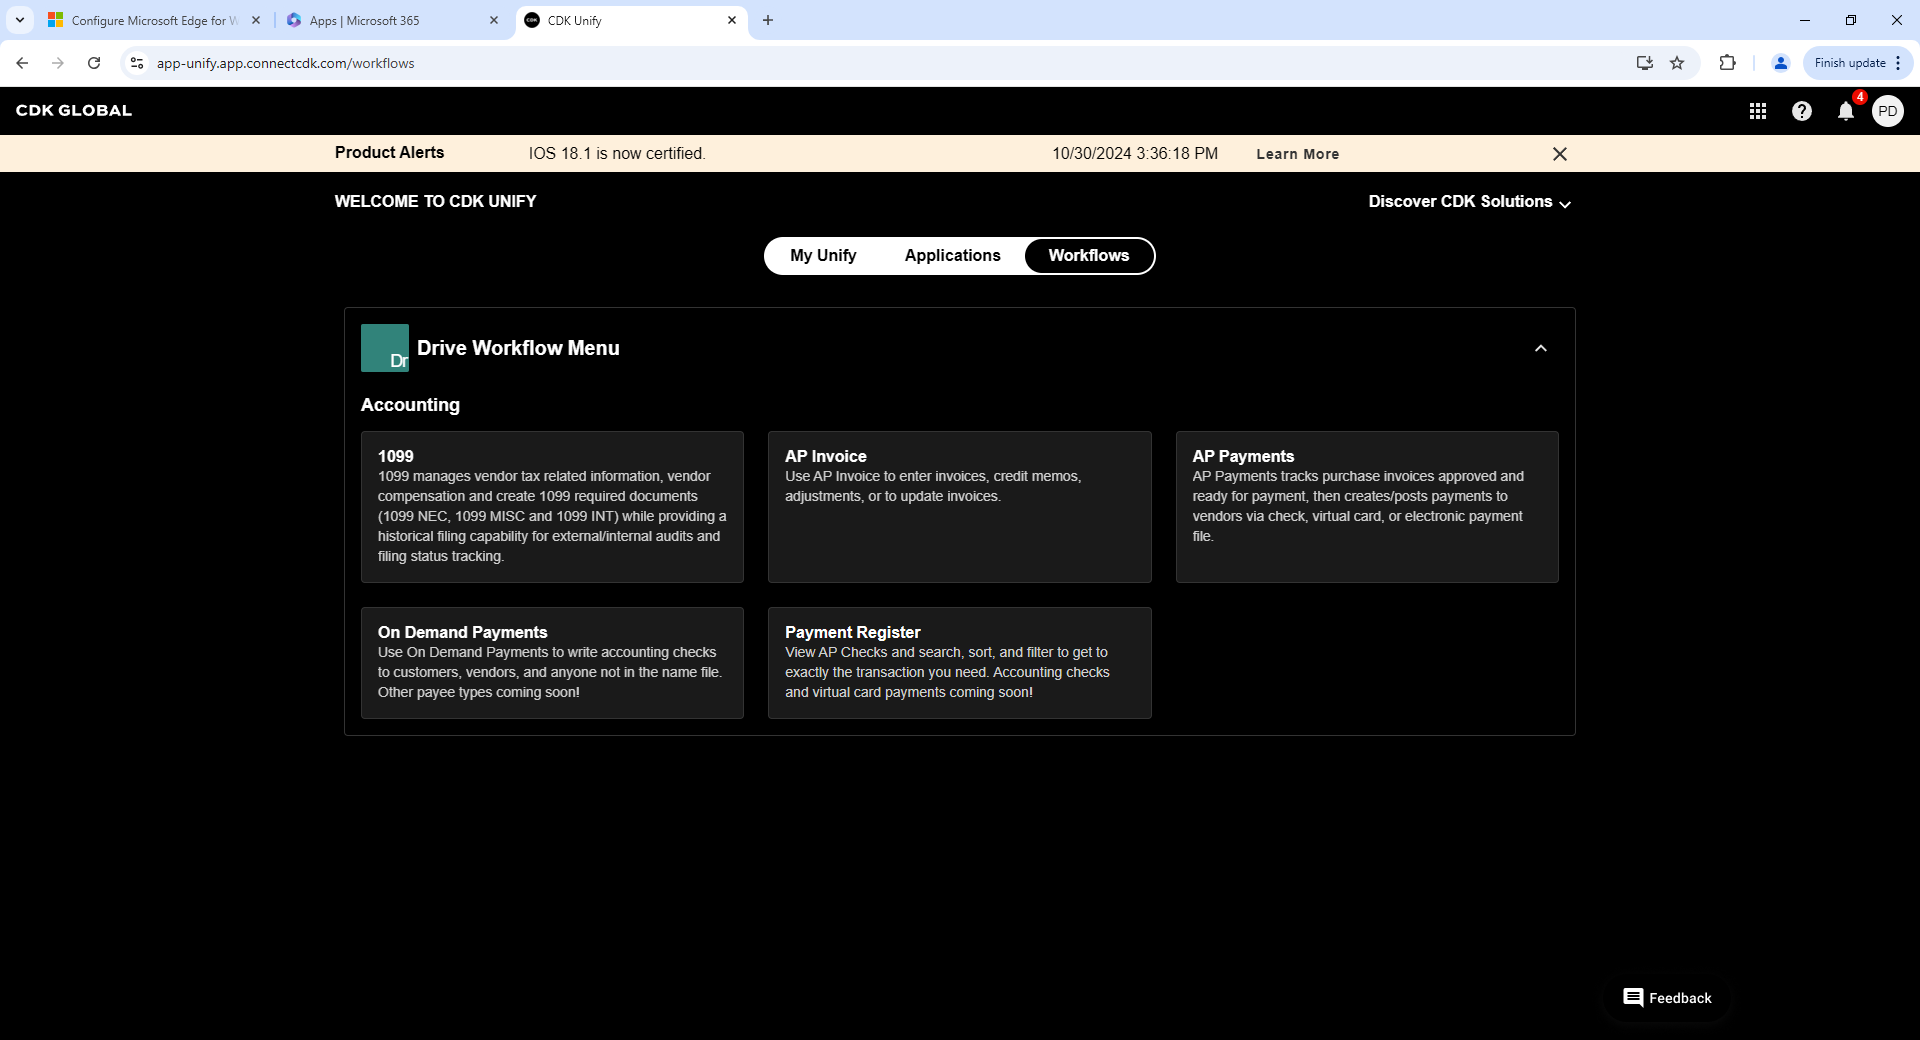Click the WELCOME TO CDK UNIFY heading
The image size is (1920, 1040).
[x=435, y=202]
